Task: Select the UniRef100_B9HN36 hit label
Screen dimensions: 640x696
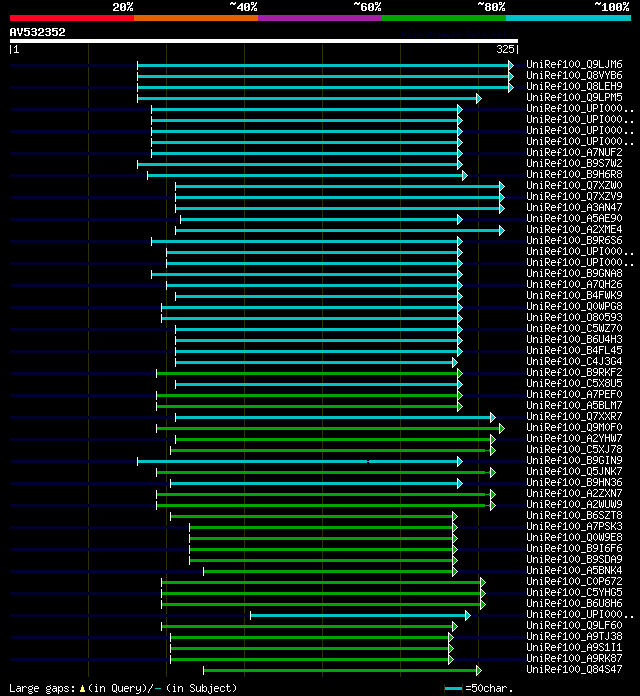Action: click(x=574, y=482)
